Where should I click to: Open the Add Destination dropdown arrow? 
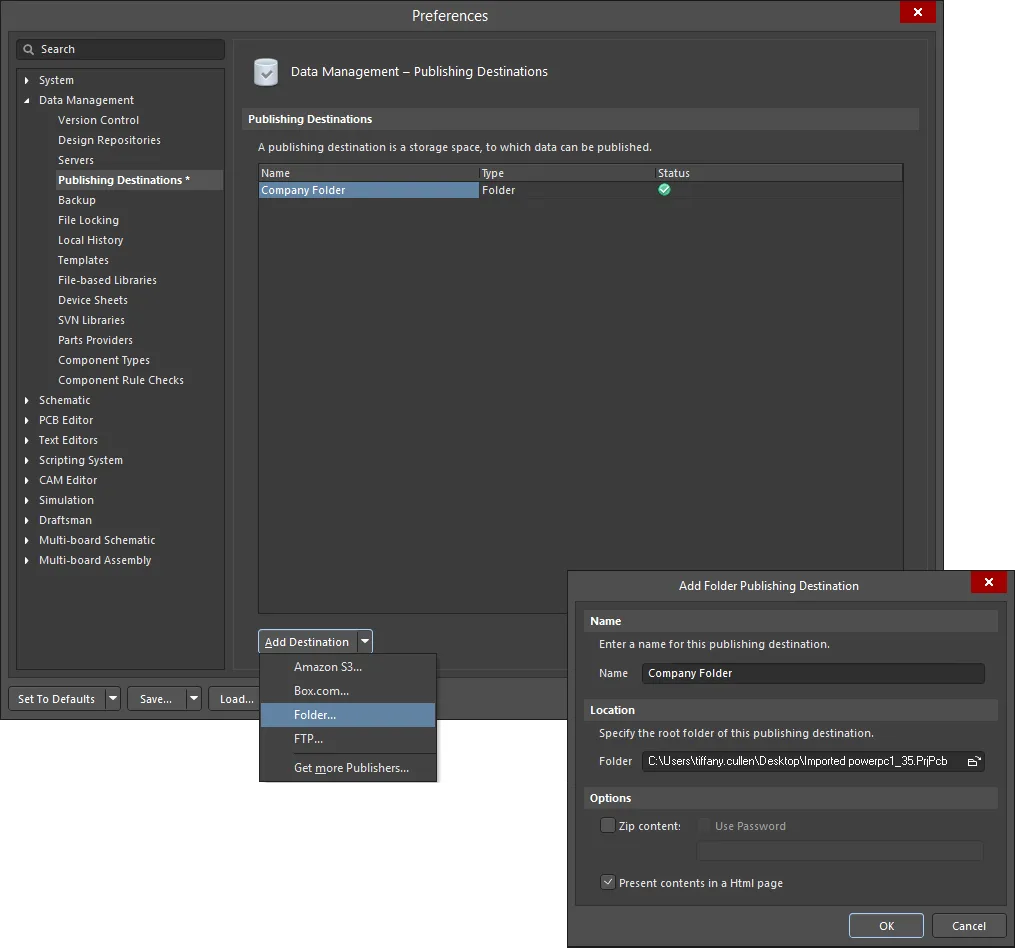pyautogui.click(x=365, y=641)
